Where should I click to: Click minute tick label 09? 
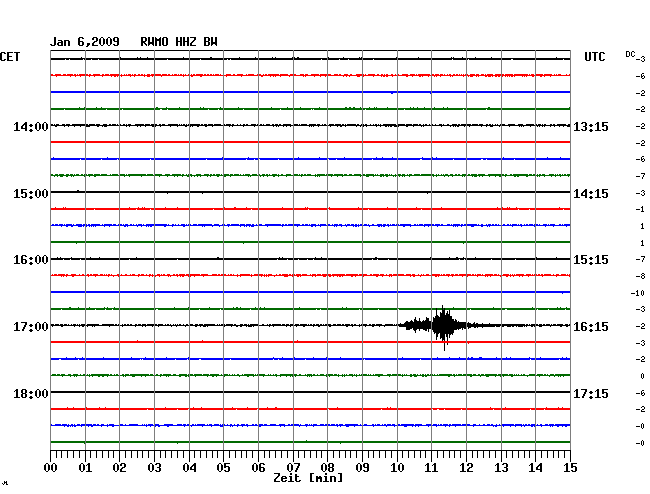pos(362,467)
